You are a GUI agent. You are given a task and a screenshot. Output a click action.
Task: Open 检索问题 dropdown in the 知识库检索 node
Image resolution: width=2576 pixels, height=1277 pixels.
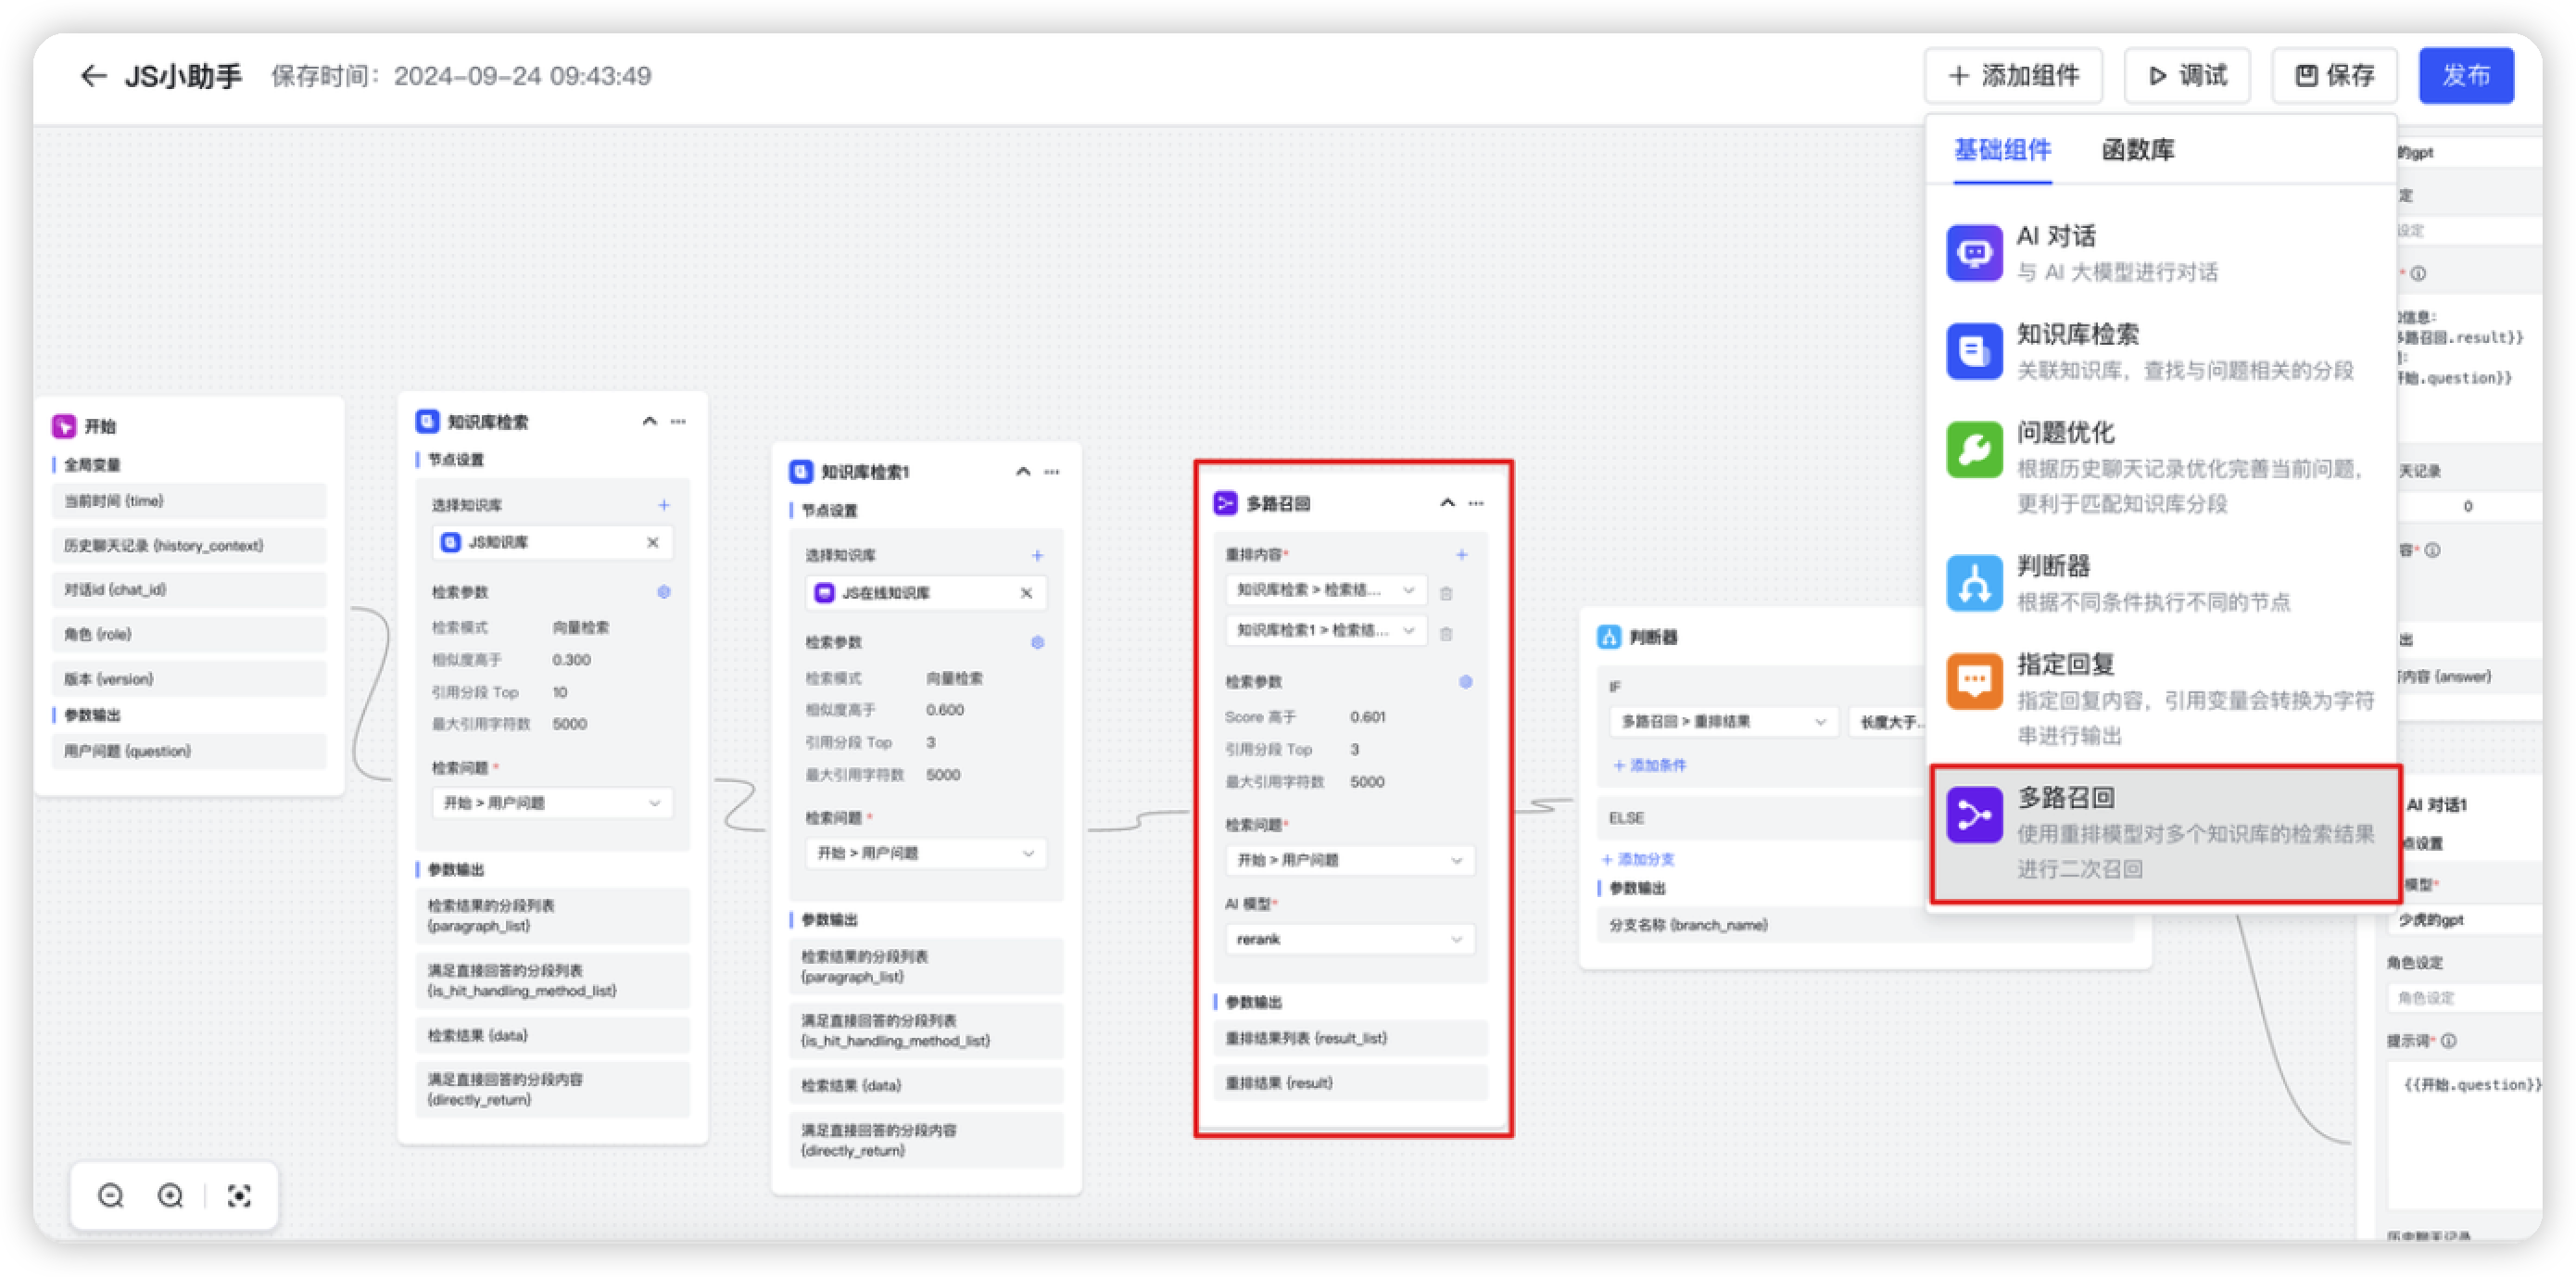coord(553,803)
